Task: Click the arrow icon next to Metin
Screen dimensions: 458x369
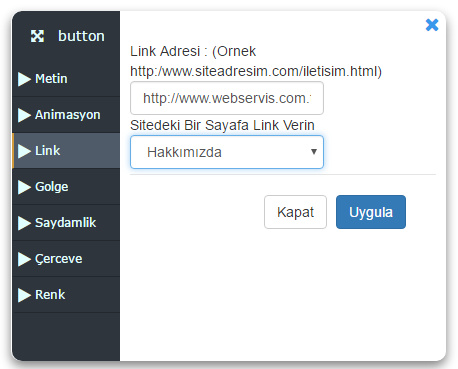Action: pyautogui.click(x=24, y=79)
